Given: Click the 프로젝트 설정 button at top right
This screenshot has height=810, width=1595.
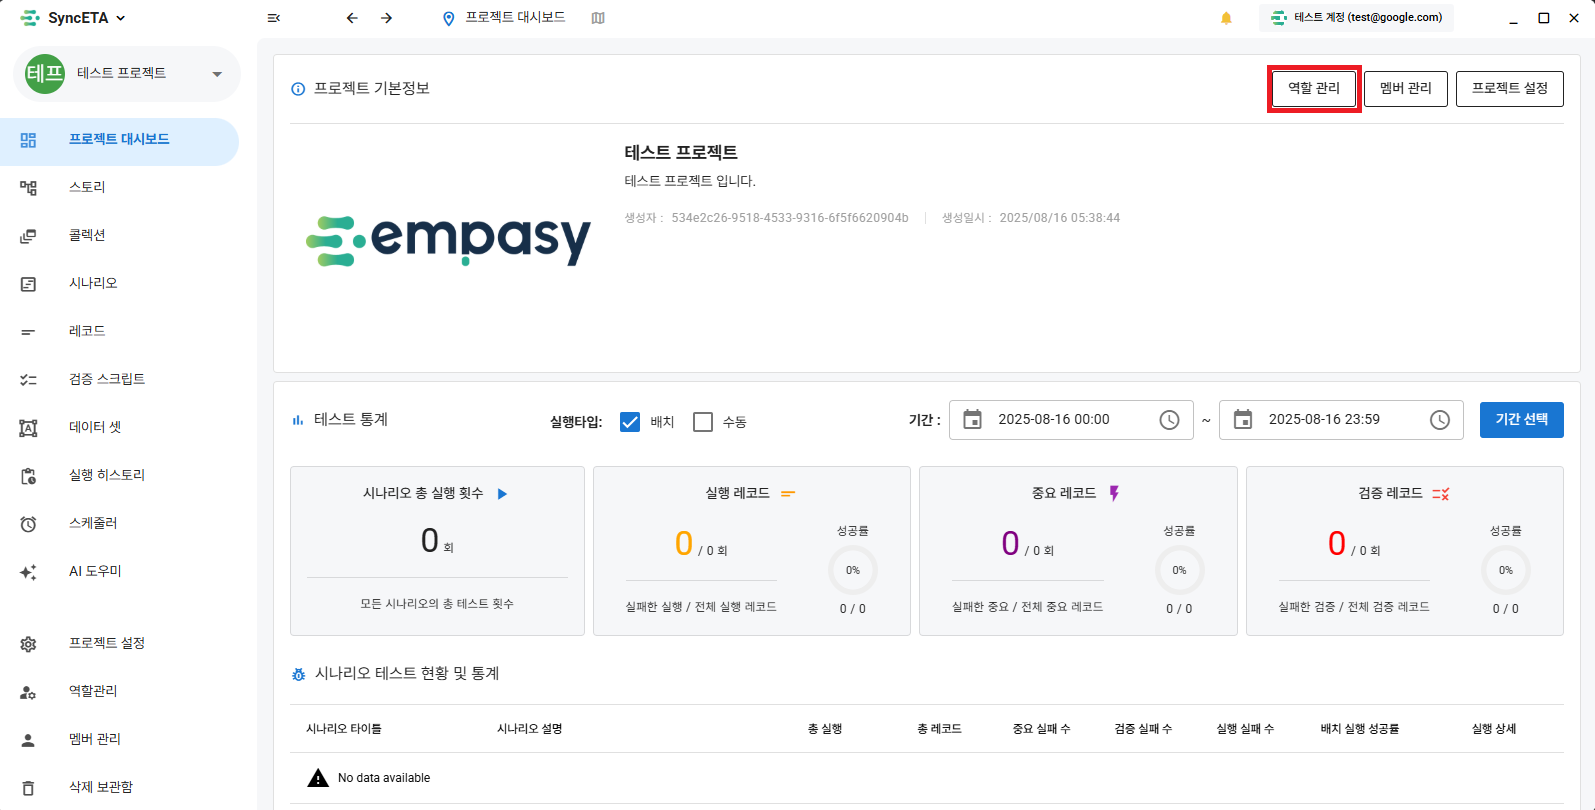Looking at the screenshot, I should (x=1509, y=89).
